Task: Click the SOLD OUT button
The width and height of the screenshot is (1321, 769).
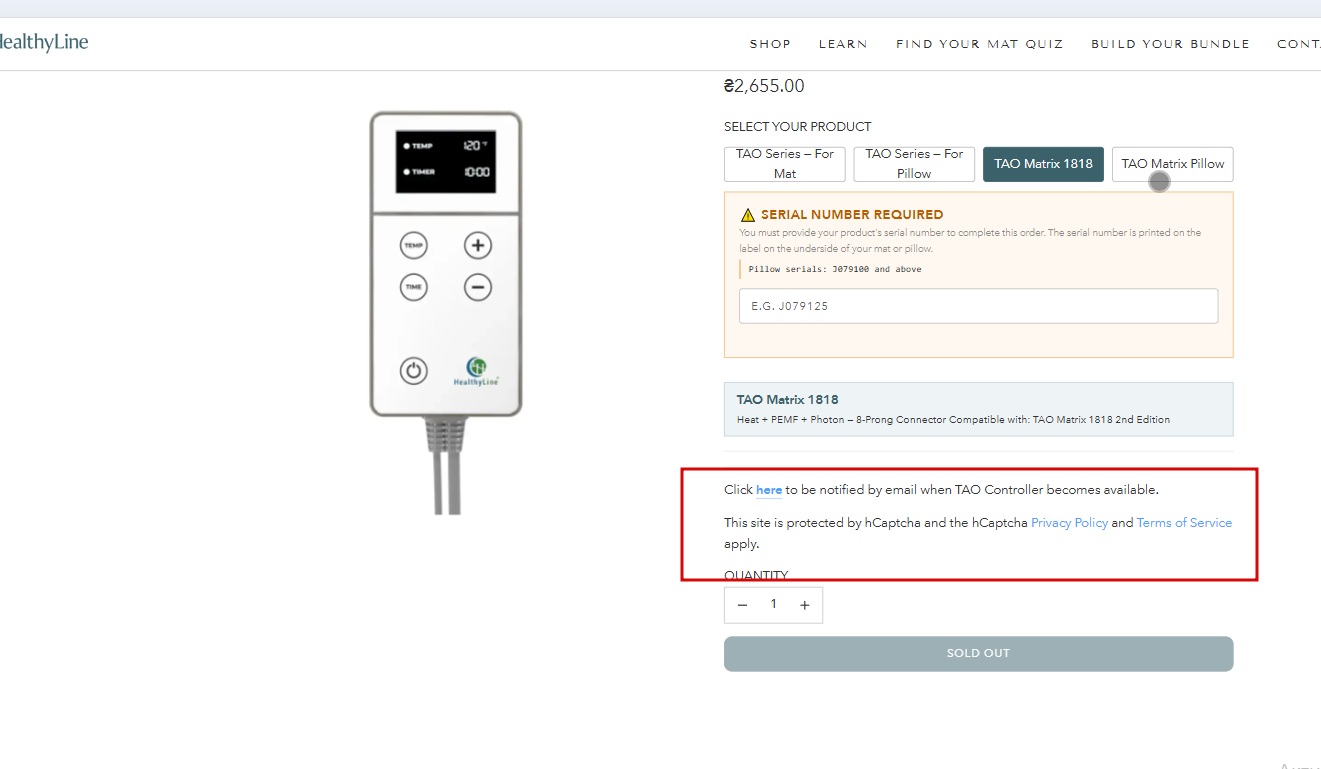Action: [978, 654]
